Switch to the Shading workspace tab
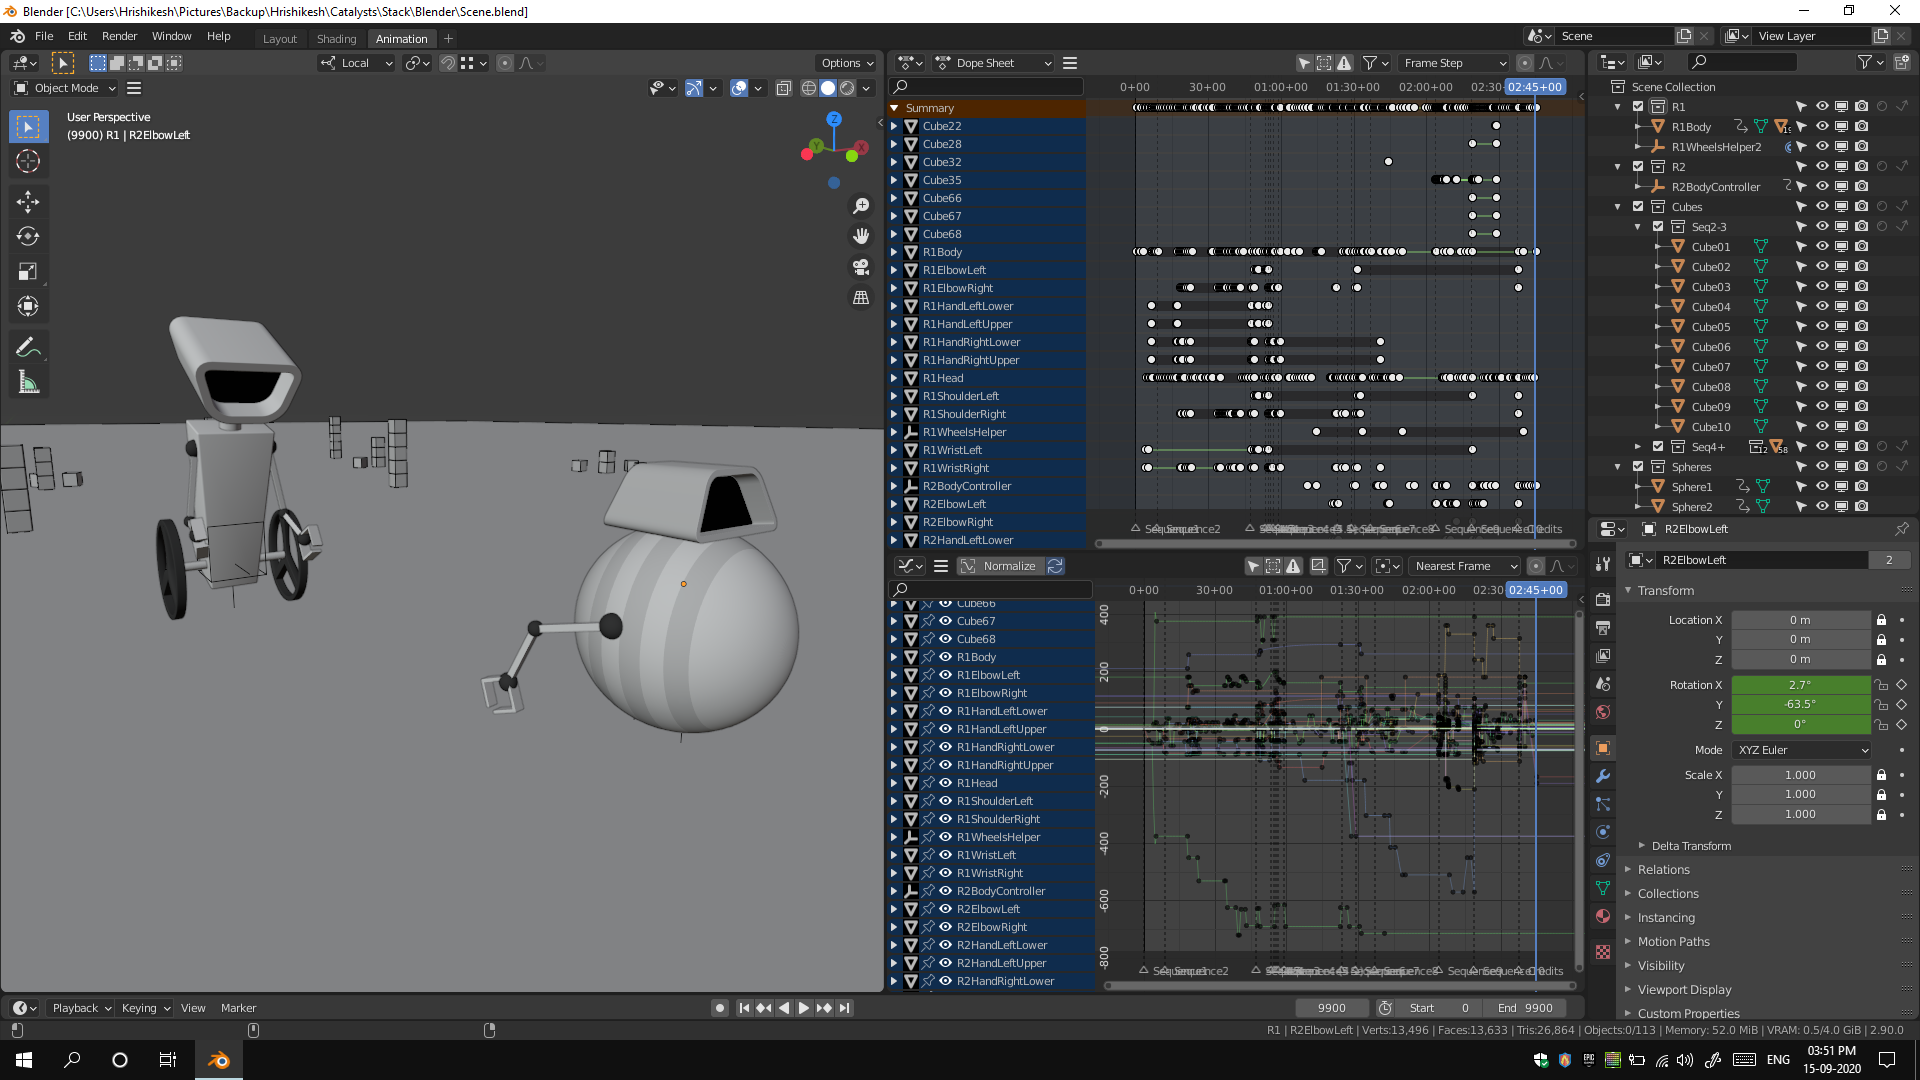Viewport: 1920px width, 1080px height. pos(336,39)
